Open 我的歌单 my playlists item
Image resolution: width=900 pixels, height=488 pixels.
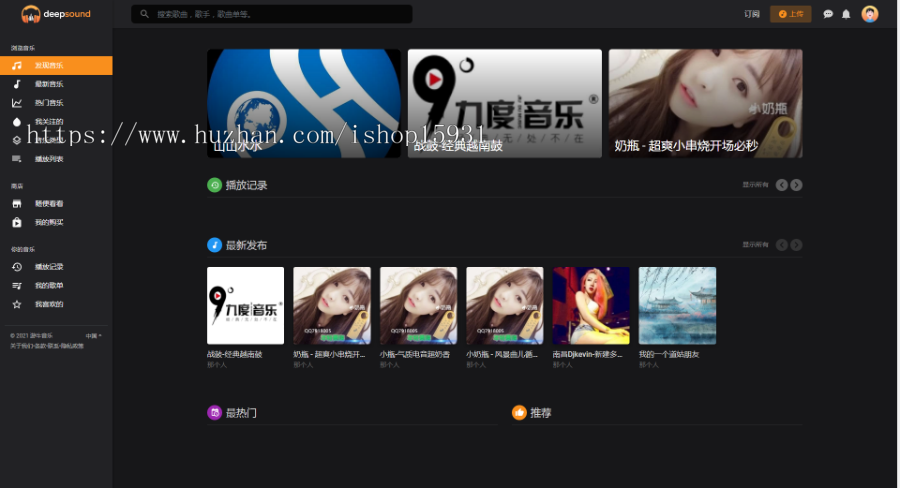tap(56, 285)
